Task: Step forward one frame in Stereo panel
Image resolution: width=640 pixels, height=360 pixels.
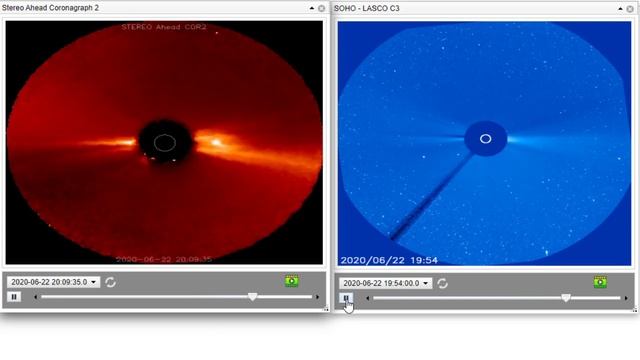Action: tap(318, 297)
